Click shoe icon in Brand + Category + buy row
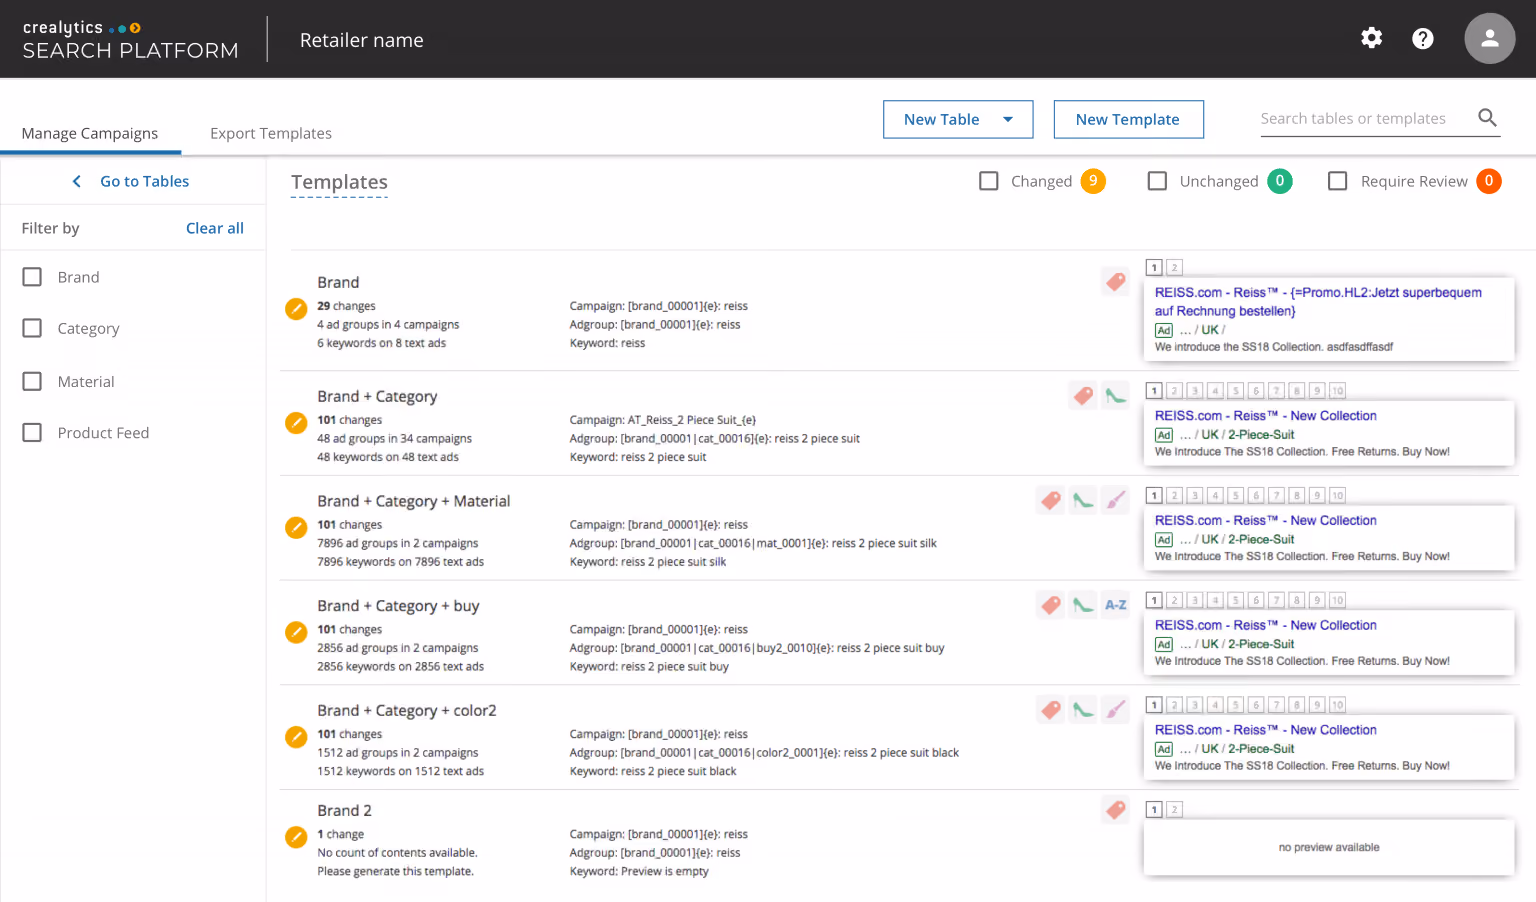This screenshot has width=1536, height=902. (x=1083, y=605)
